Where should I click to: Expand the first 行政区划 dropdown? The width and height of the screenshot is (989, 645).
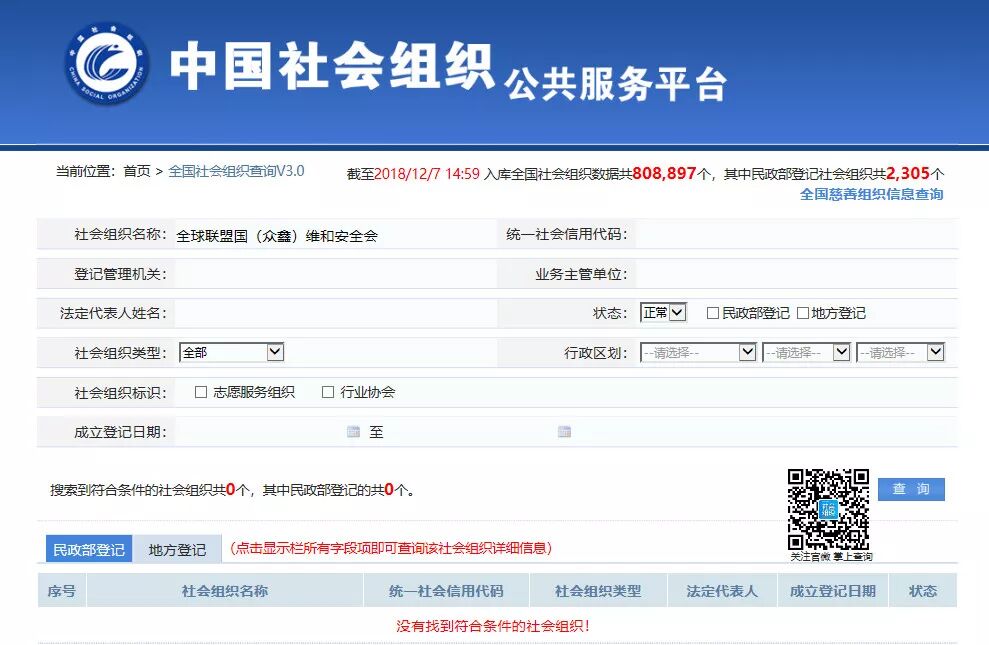(x=698, y=352)
